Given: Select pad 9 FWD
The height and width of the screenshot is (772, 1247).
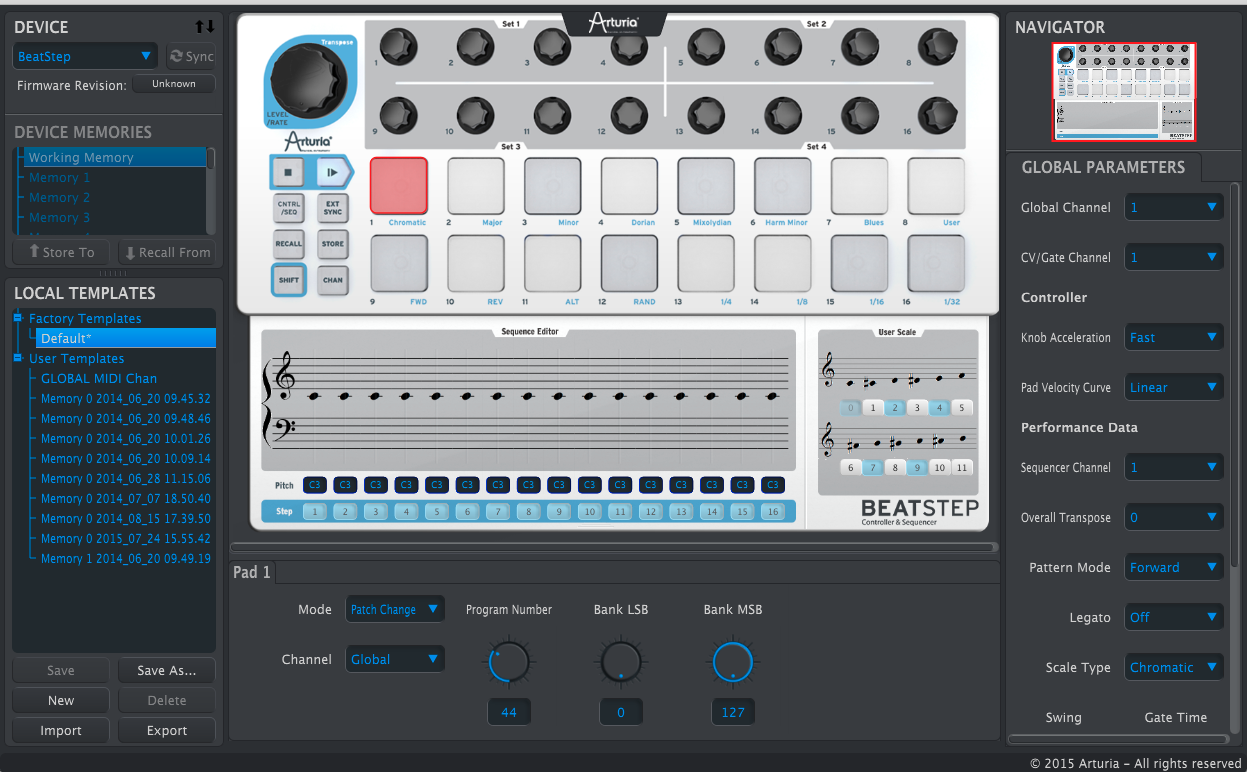Looking at the screenshot, I should pos(398,263).
